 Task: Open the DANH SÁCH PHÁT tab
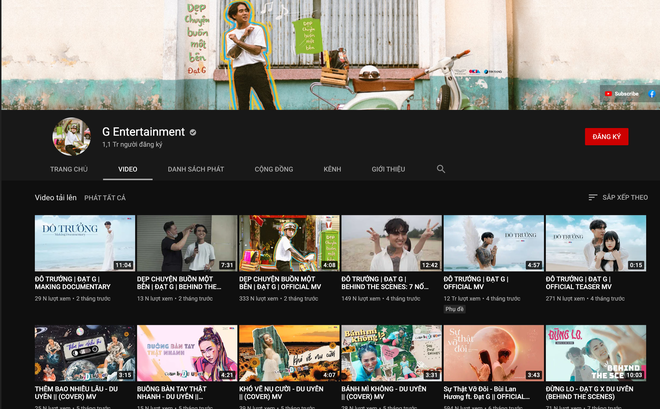coord(196,169)
